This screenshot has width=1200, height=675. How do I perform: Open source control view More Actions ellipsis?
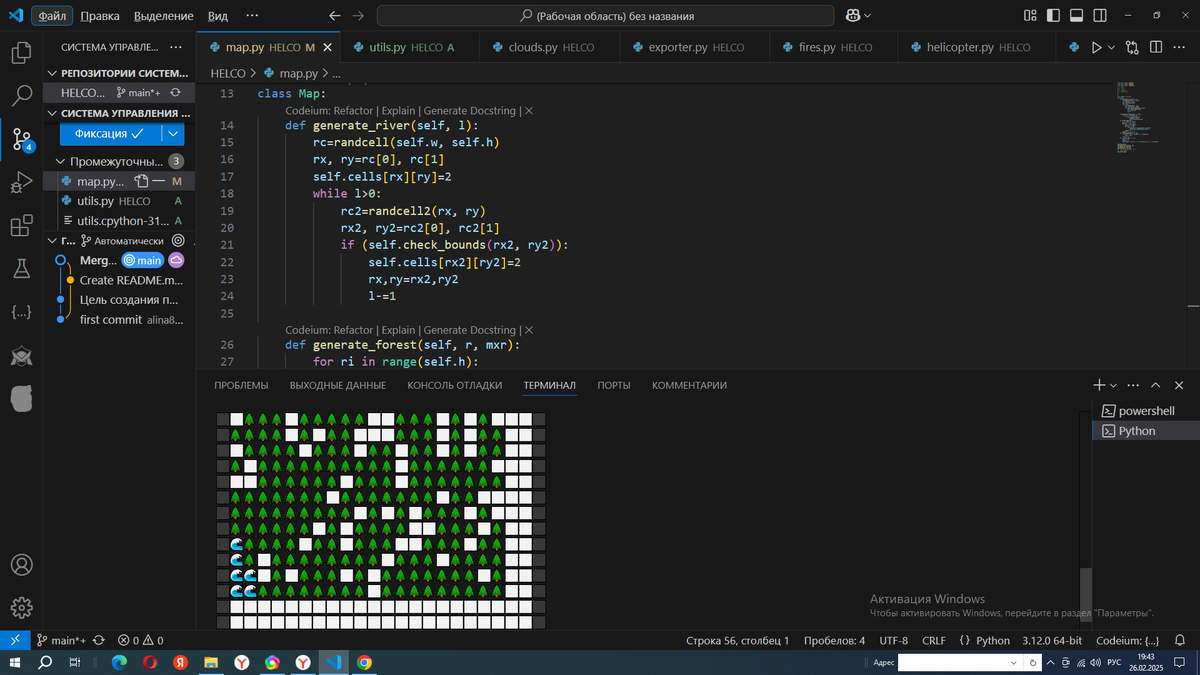[176, 47]
